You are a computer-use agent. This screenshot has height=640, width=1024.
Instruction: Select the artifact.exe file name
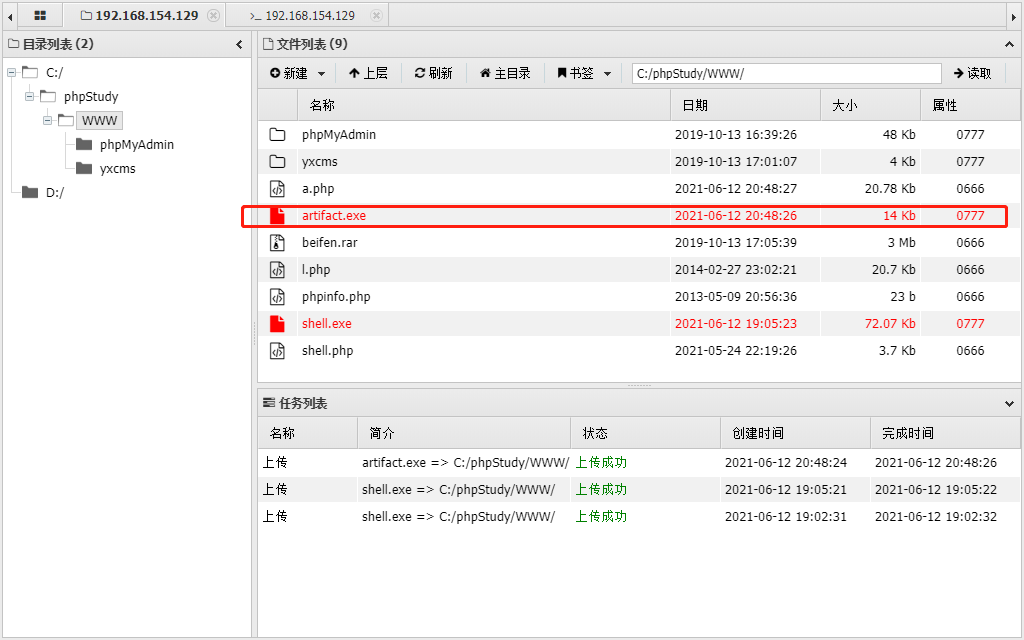click(x=334, y=216)
